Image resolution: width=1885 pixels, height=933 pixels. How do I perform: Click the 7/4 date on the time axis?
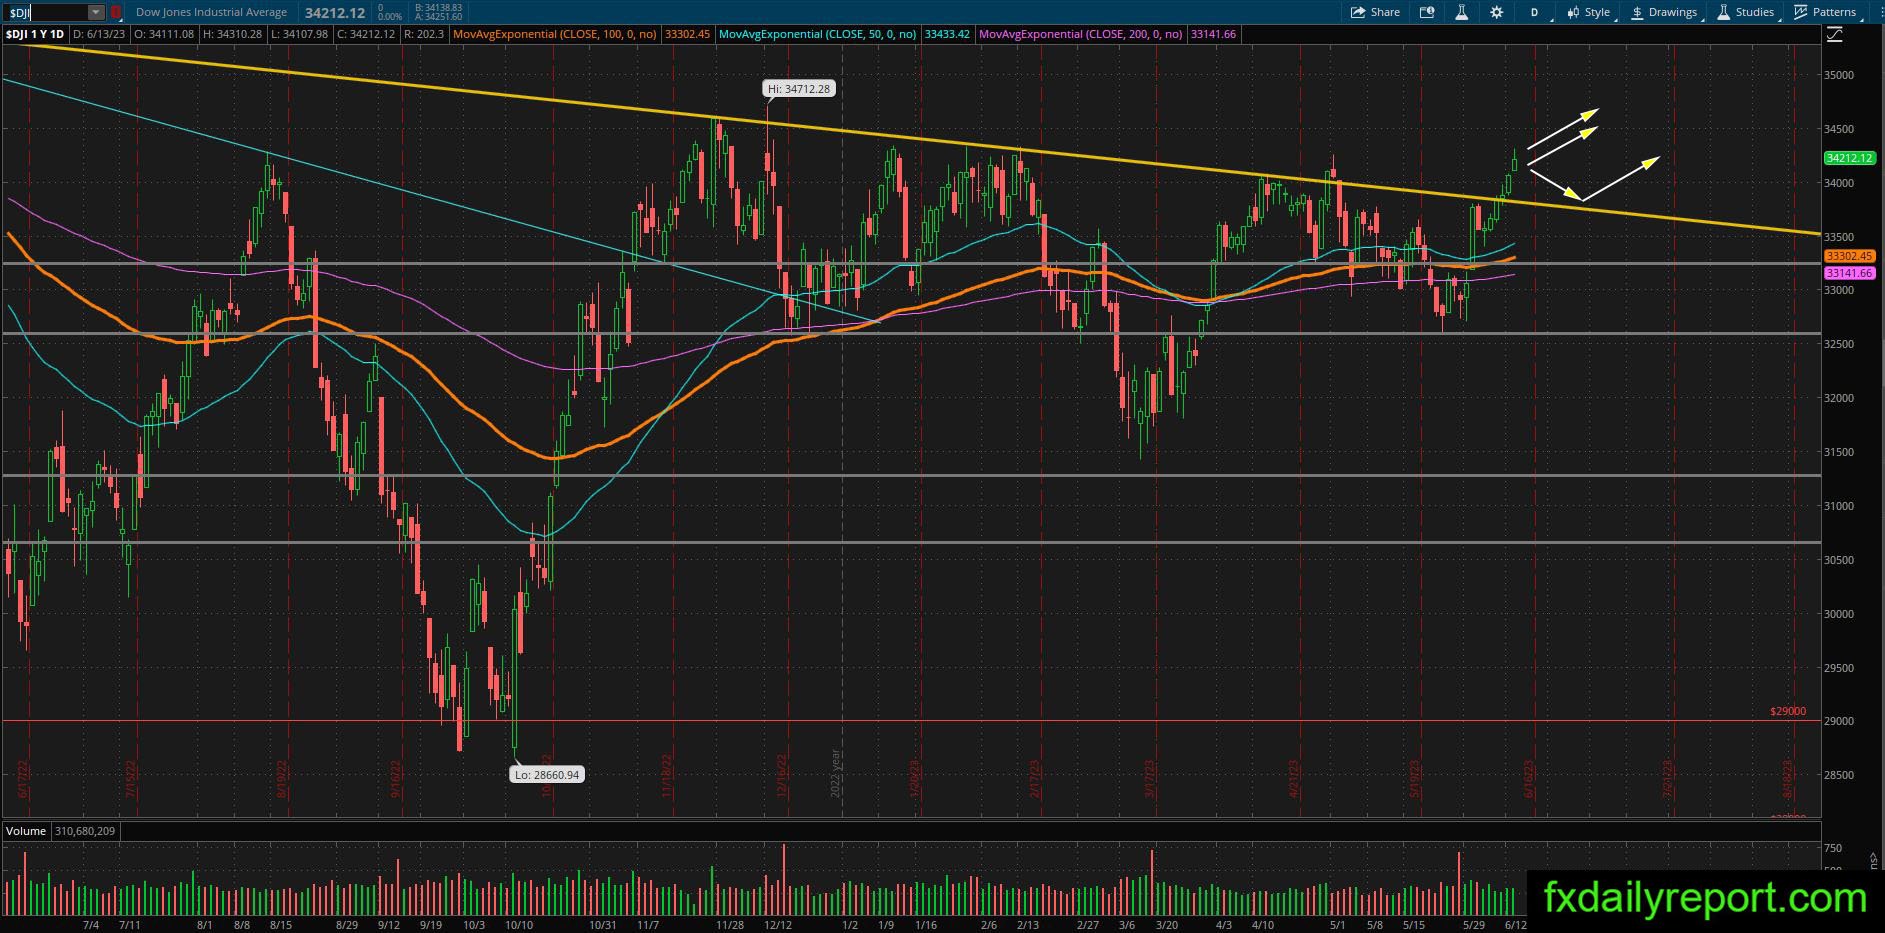[91, 925]
